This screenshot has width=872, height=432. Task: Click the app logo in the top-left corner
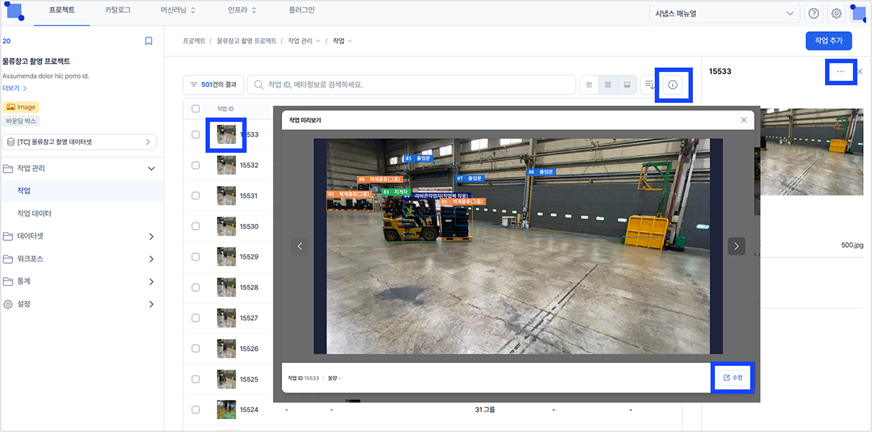[x=14, y=11]
